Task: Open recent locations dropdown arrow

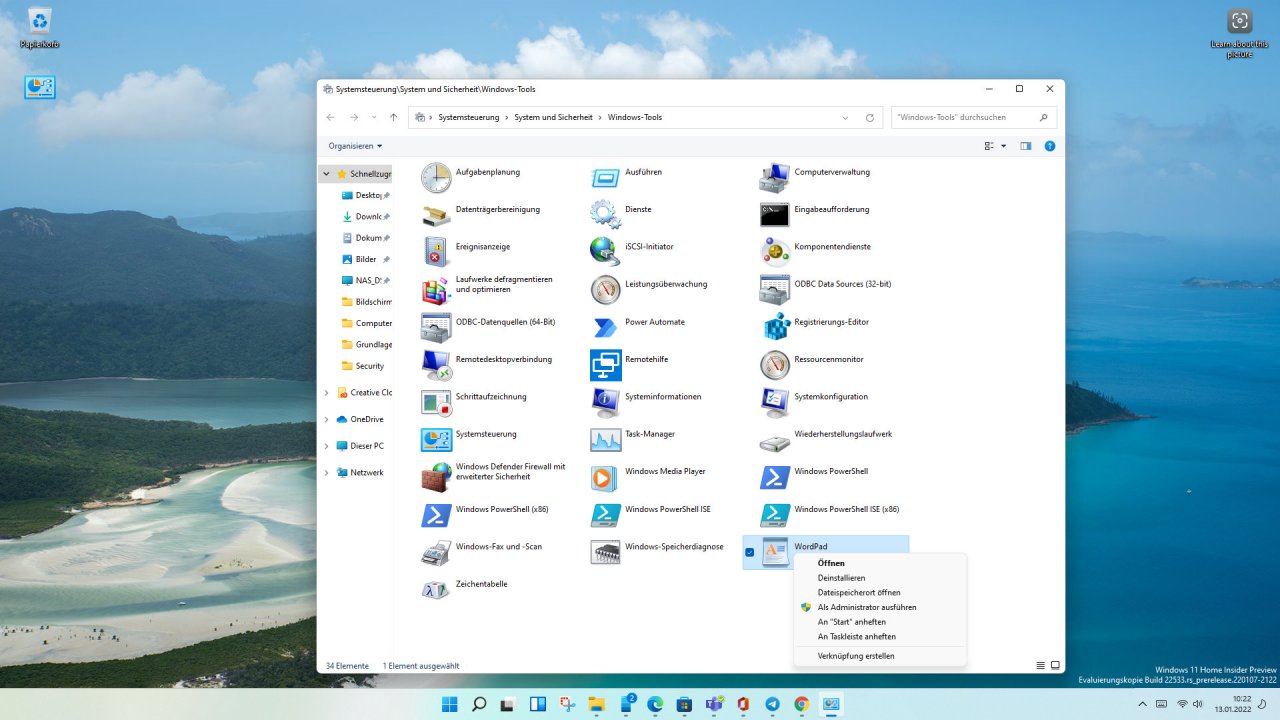Action: [373, 118]
